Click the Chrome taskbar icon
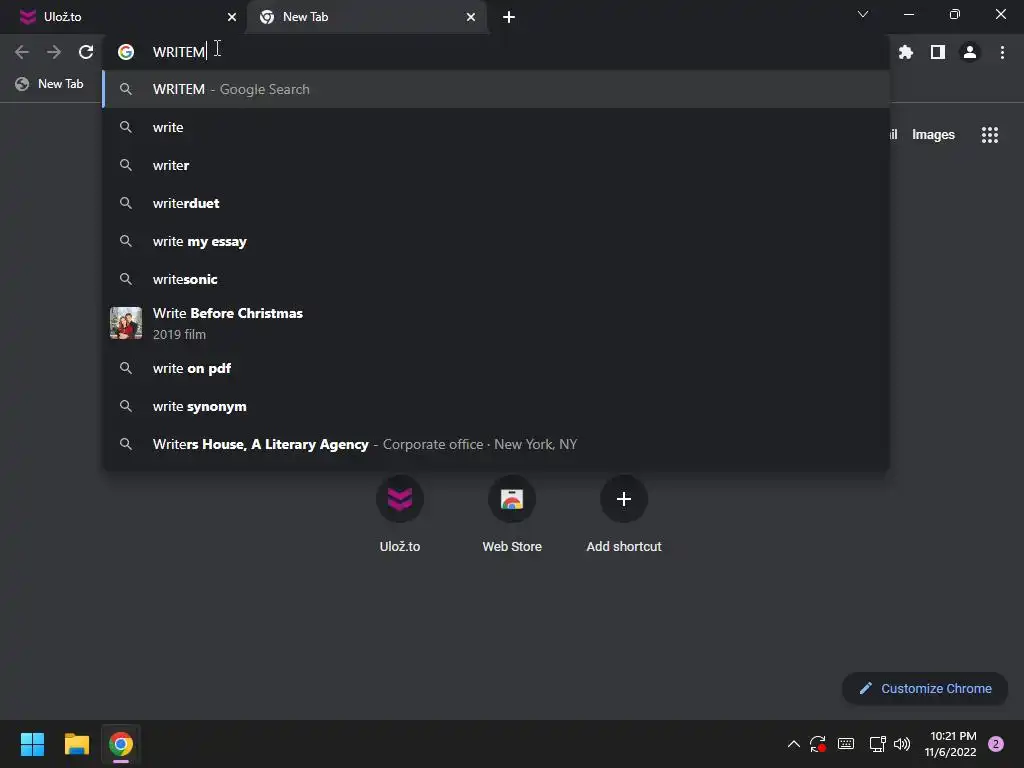The height and width of the screenshot is (768, 1024). pos(121,744)
